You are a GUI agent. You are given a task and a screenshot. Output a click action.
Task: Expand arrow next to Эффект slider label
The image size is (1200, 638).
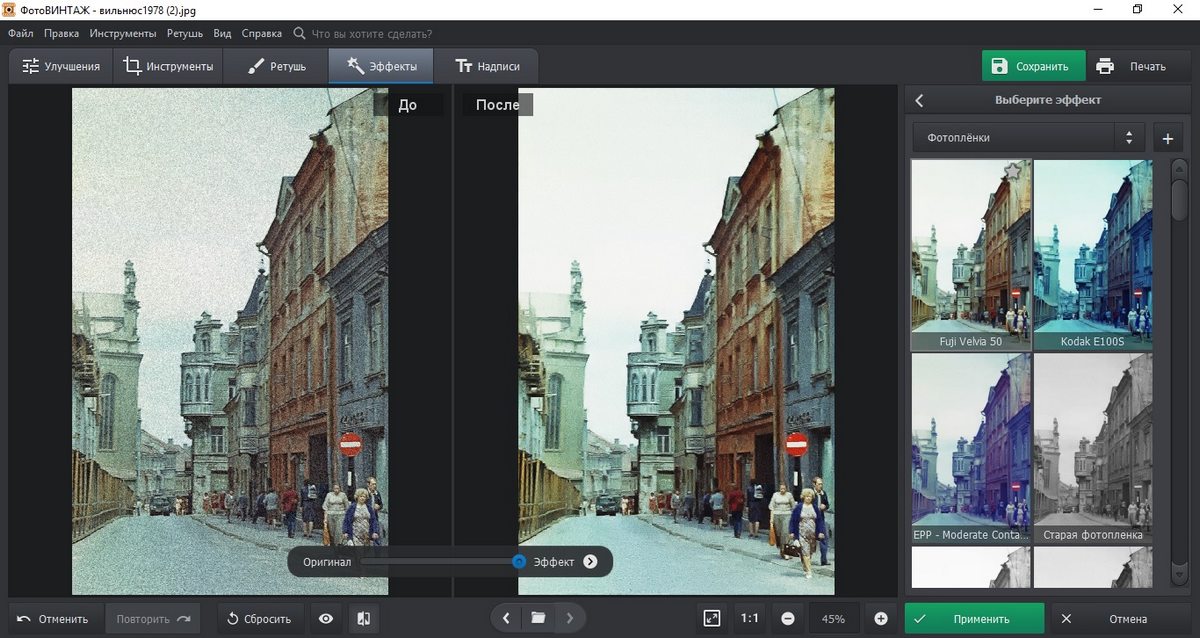point(590,561)
